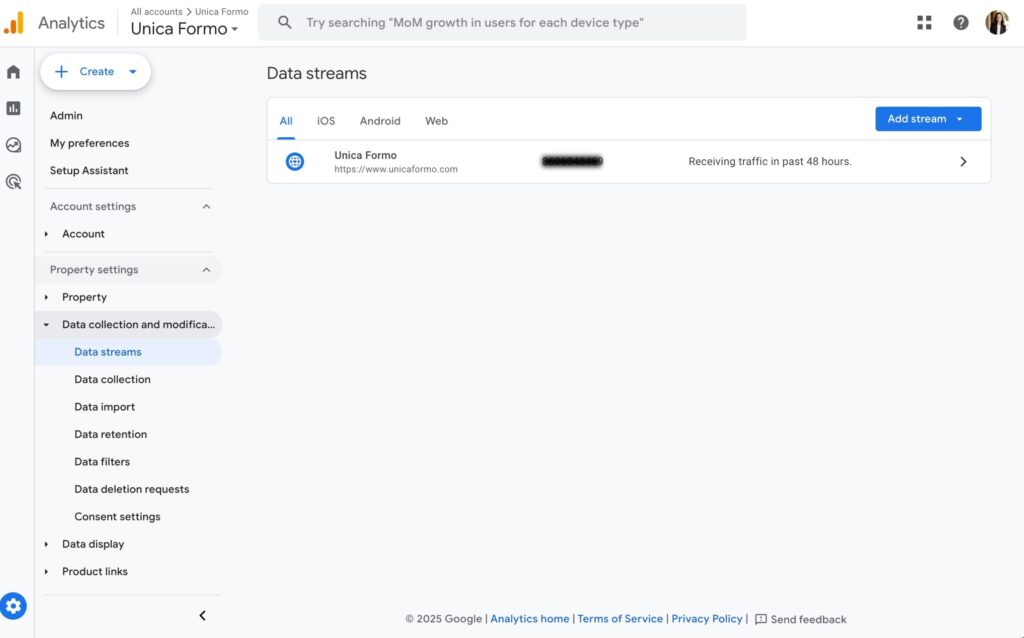Open the Privacy Policy link

click(706, 619)
